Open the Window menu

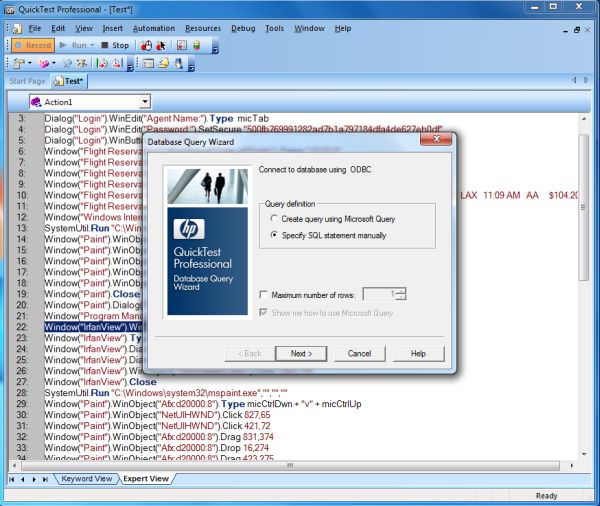[309, 29]
